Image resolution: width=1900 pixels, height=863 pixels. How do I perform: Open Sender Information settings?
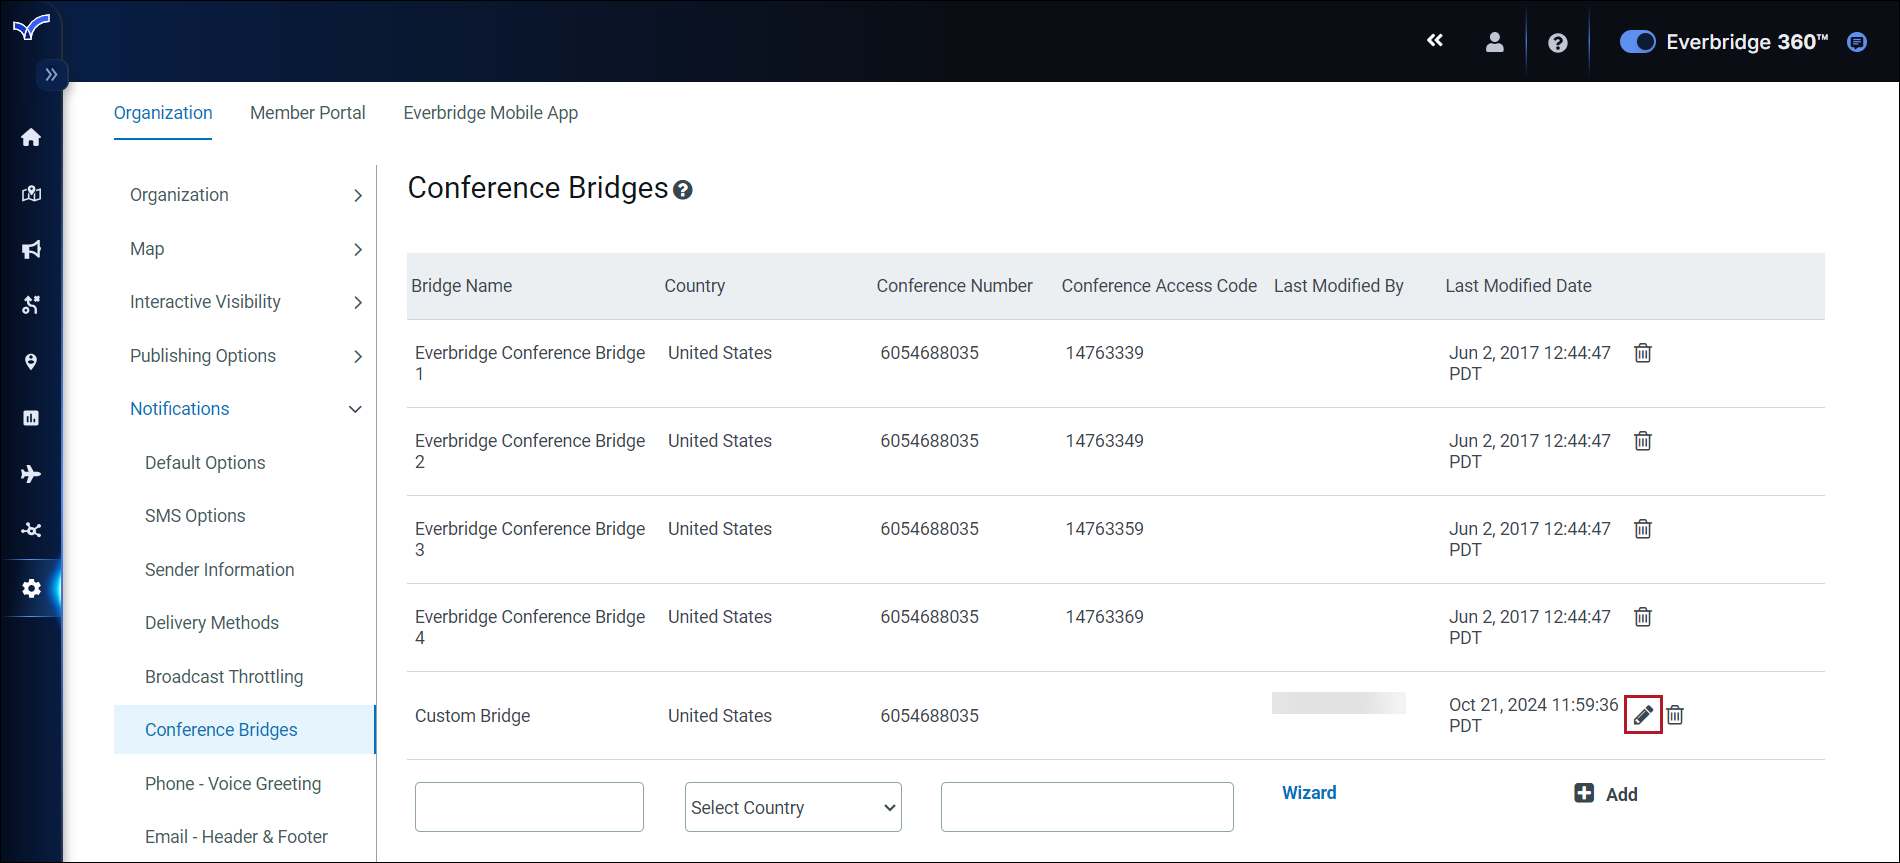pyautogui.click(x=219, y=570)
